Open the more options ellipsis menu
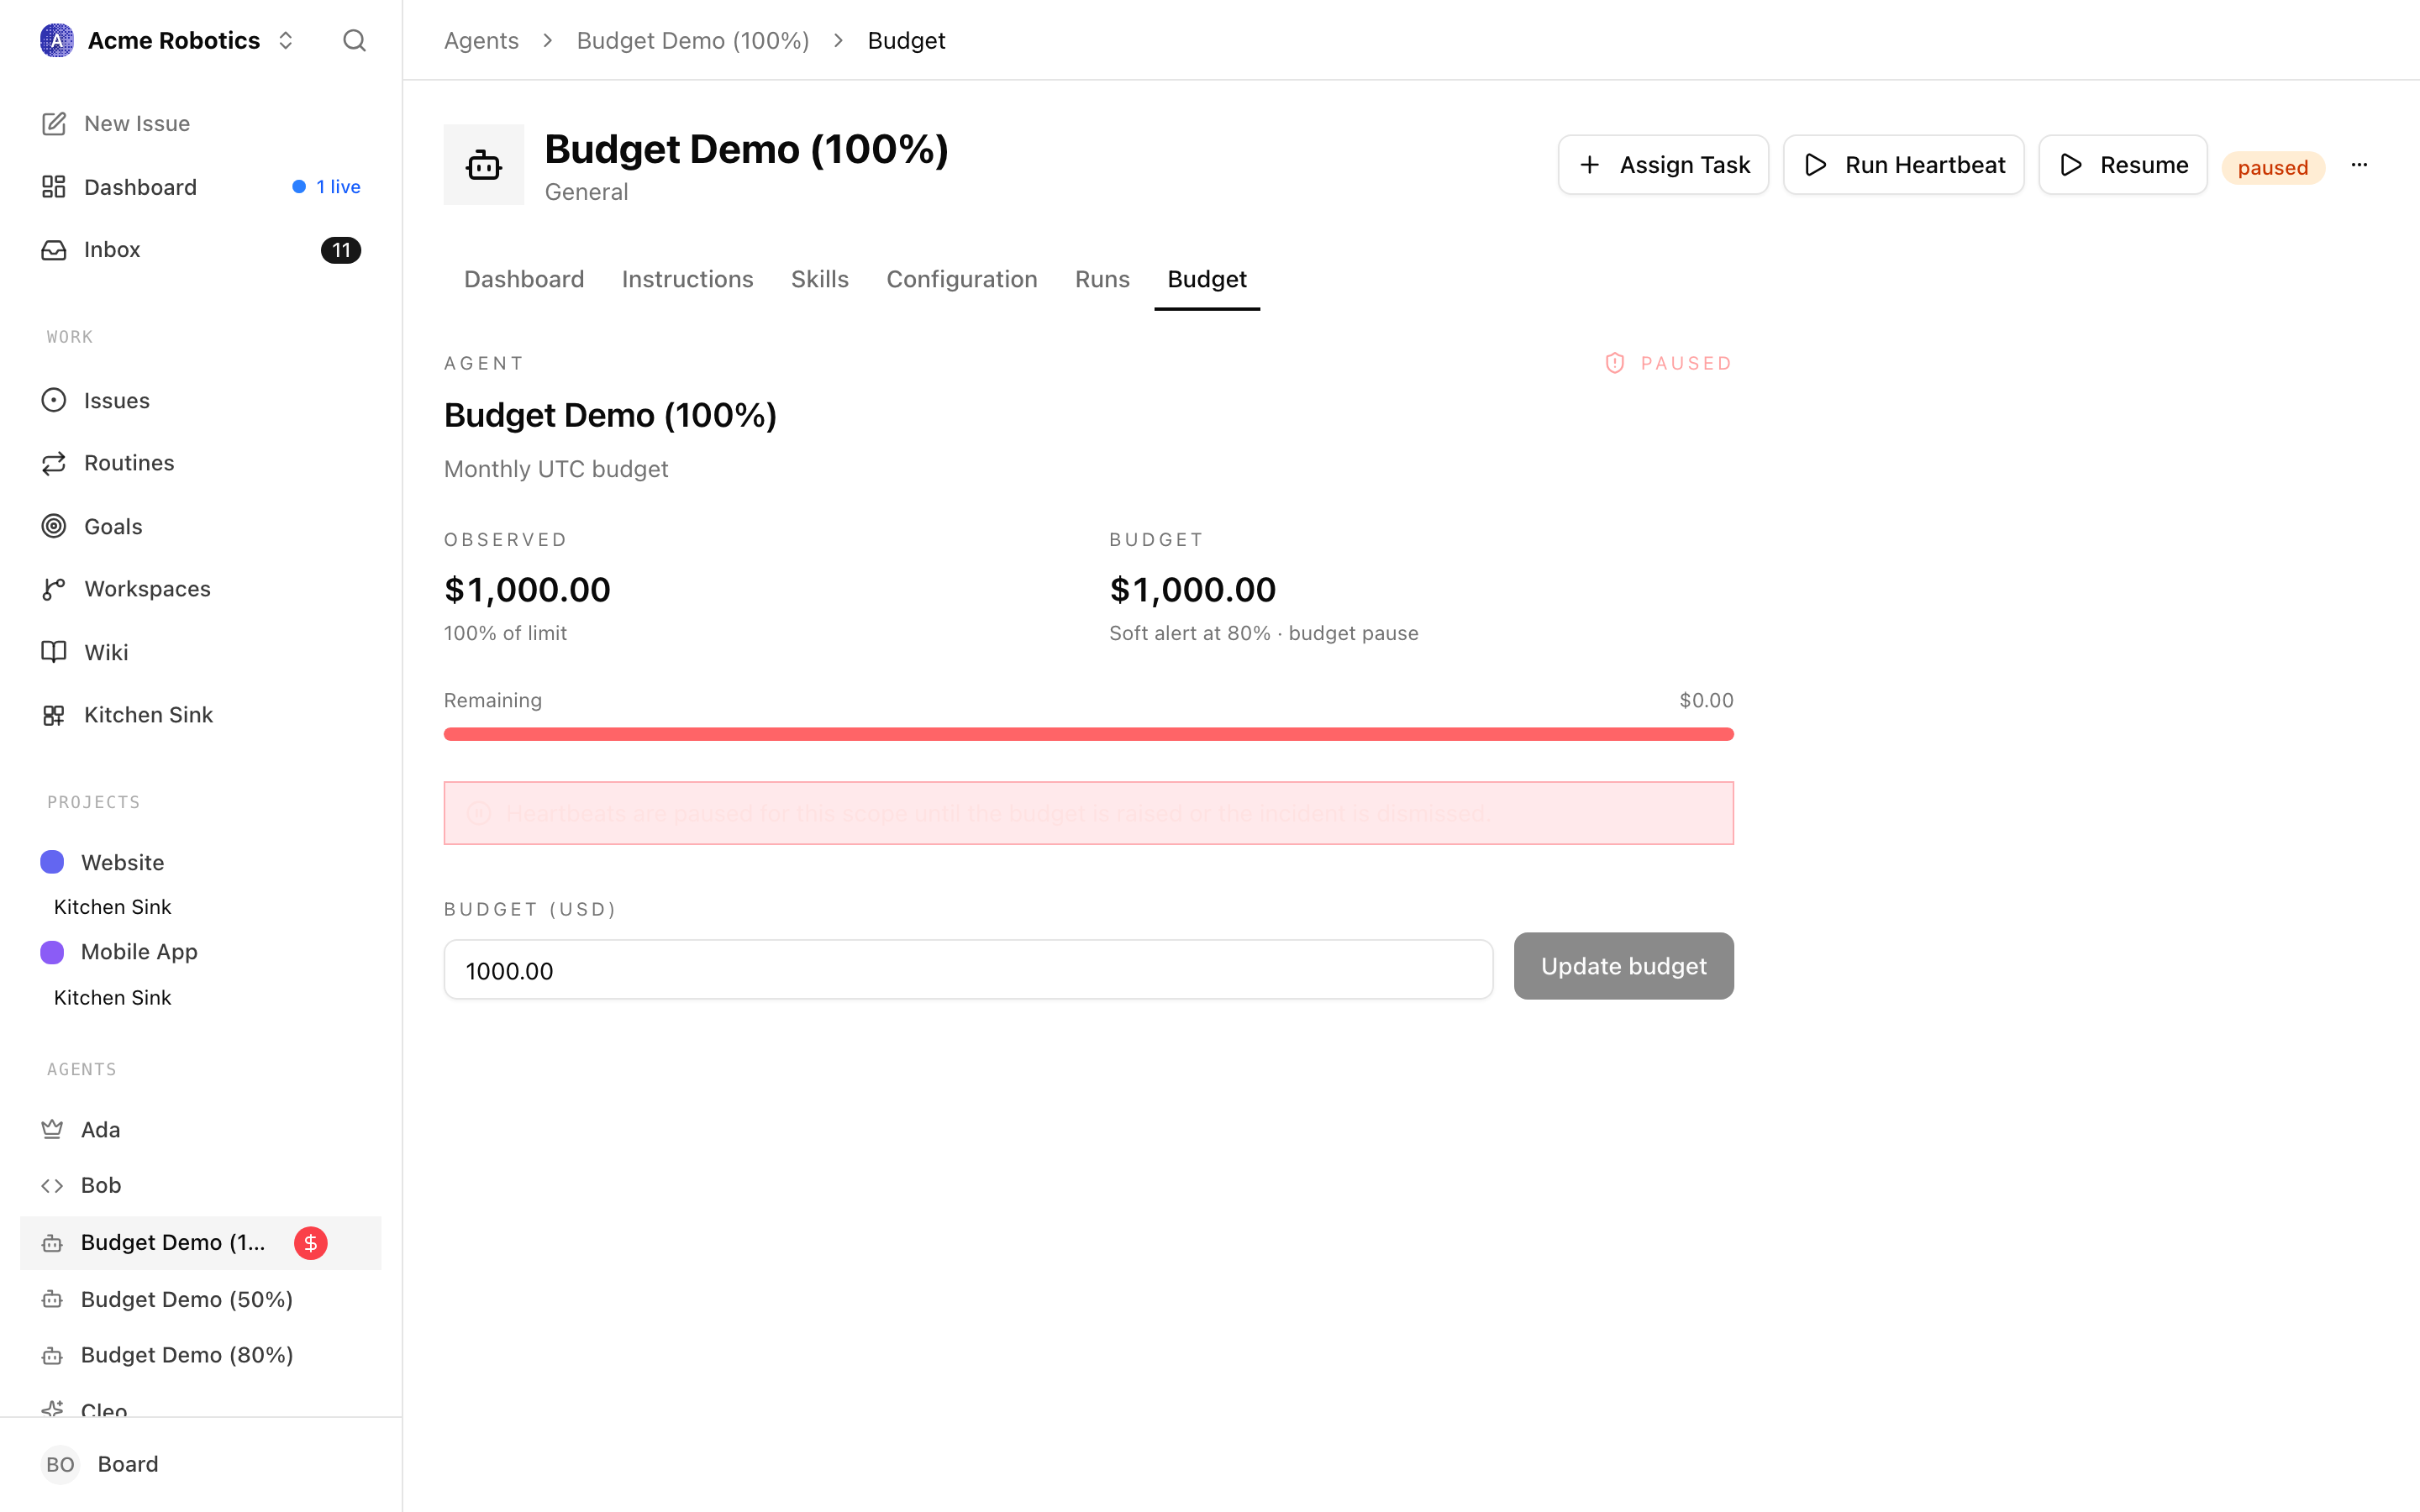Image resolution: width=2420 pixels, height=1512 pixels. pos(2359,165)
